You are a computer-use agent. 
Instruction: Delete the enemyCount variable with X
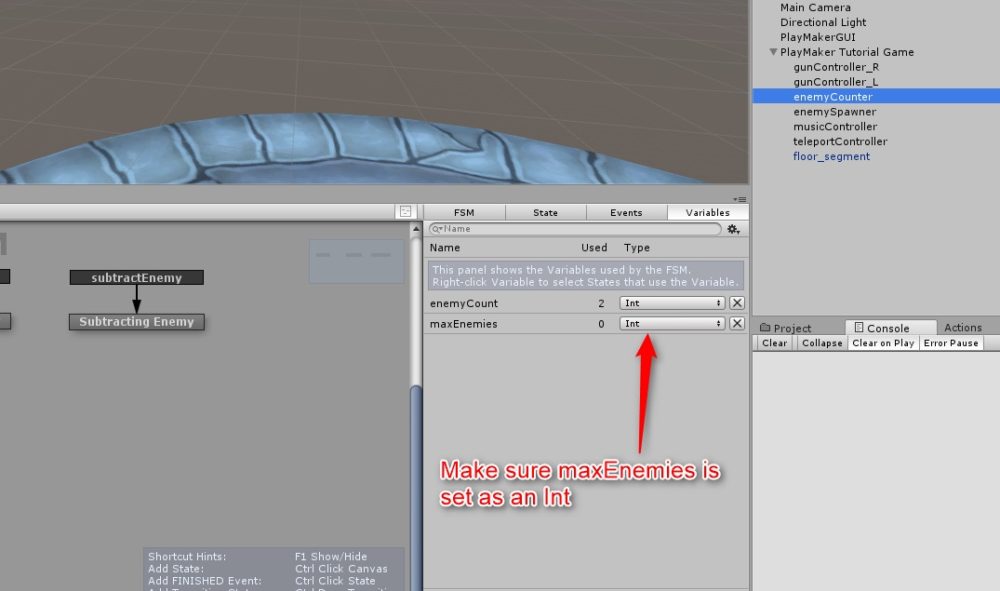coord(737,303)
